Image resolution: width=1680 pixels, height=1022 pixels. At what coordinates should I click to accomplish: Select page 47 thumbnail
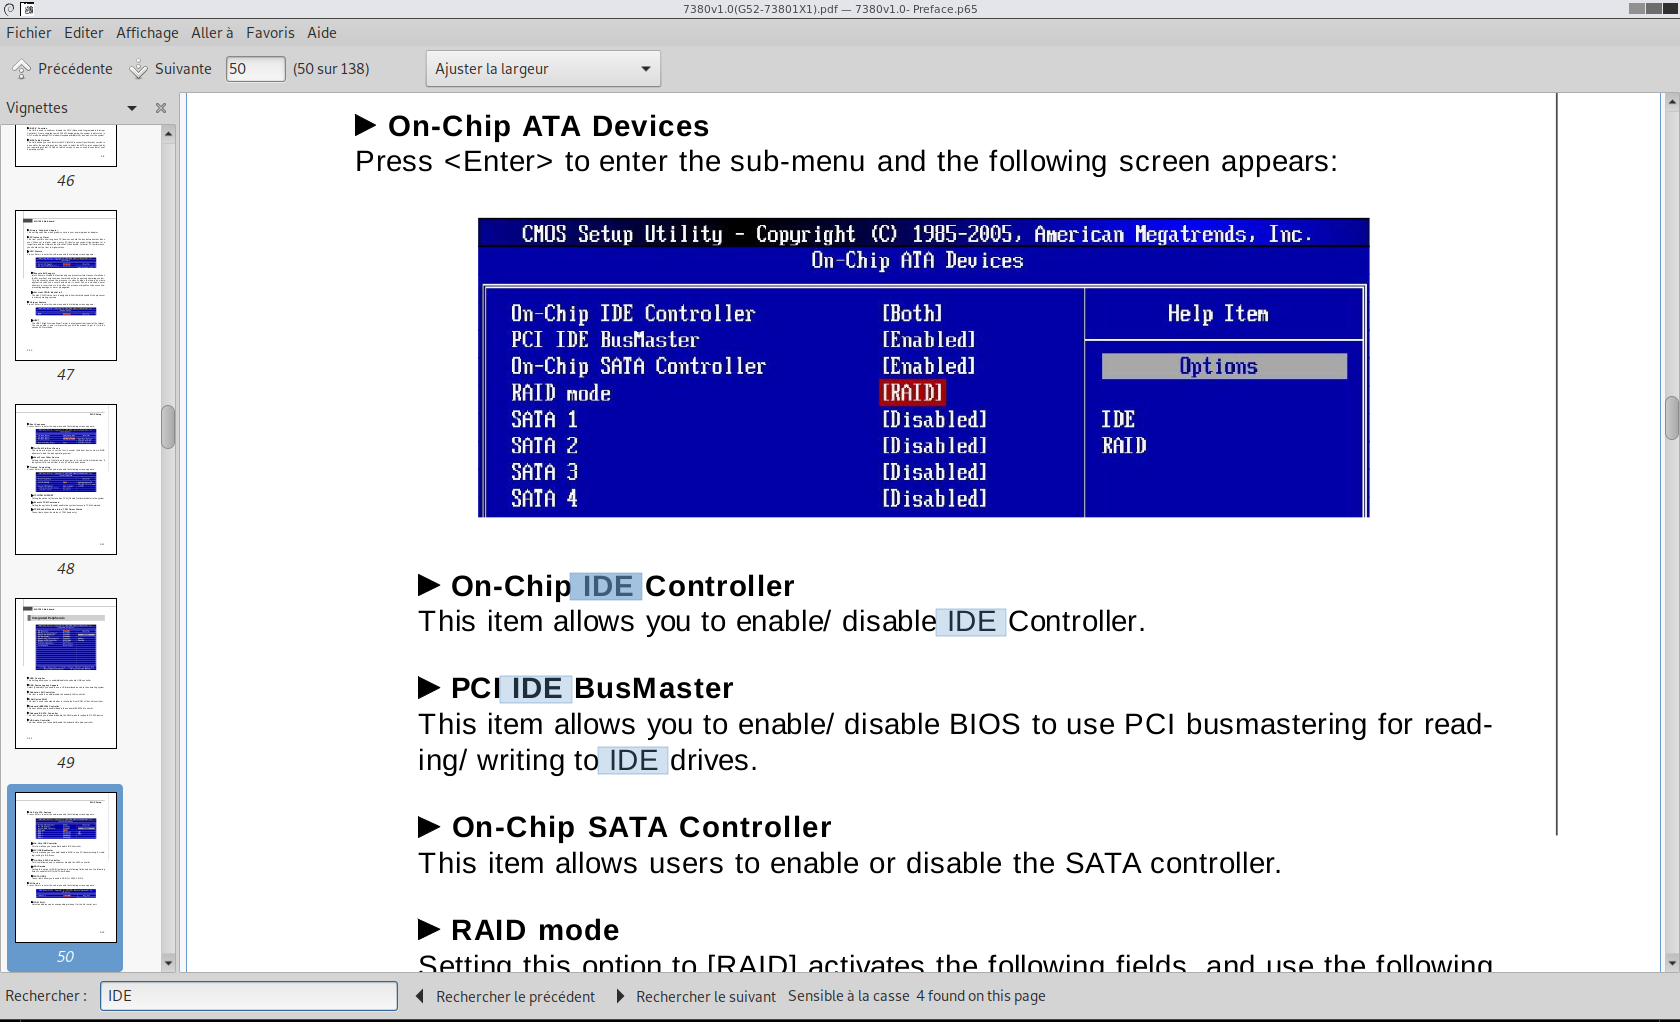[x=66, y=285]
